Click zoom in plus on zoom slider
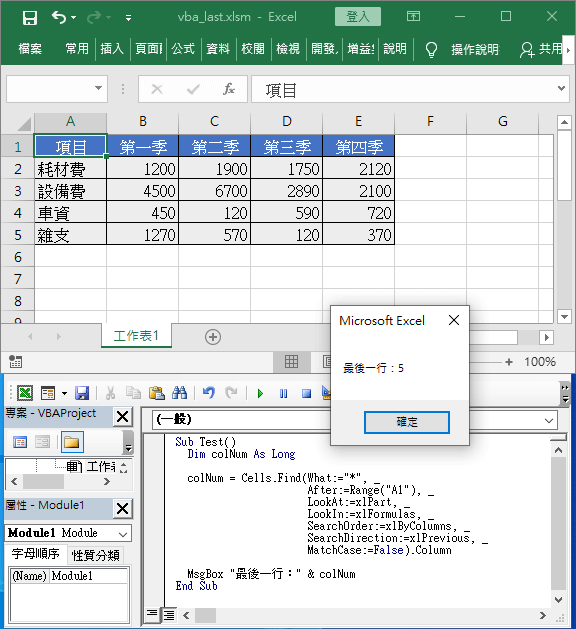The height and width of the screenshot is (629, 576). pos(509,362)
